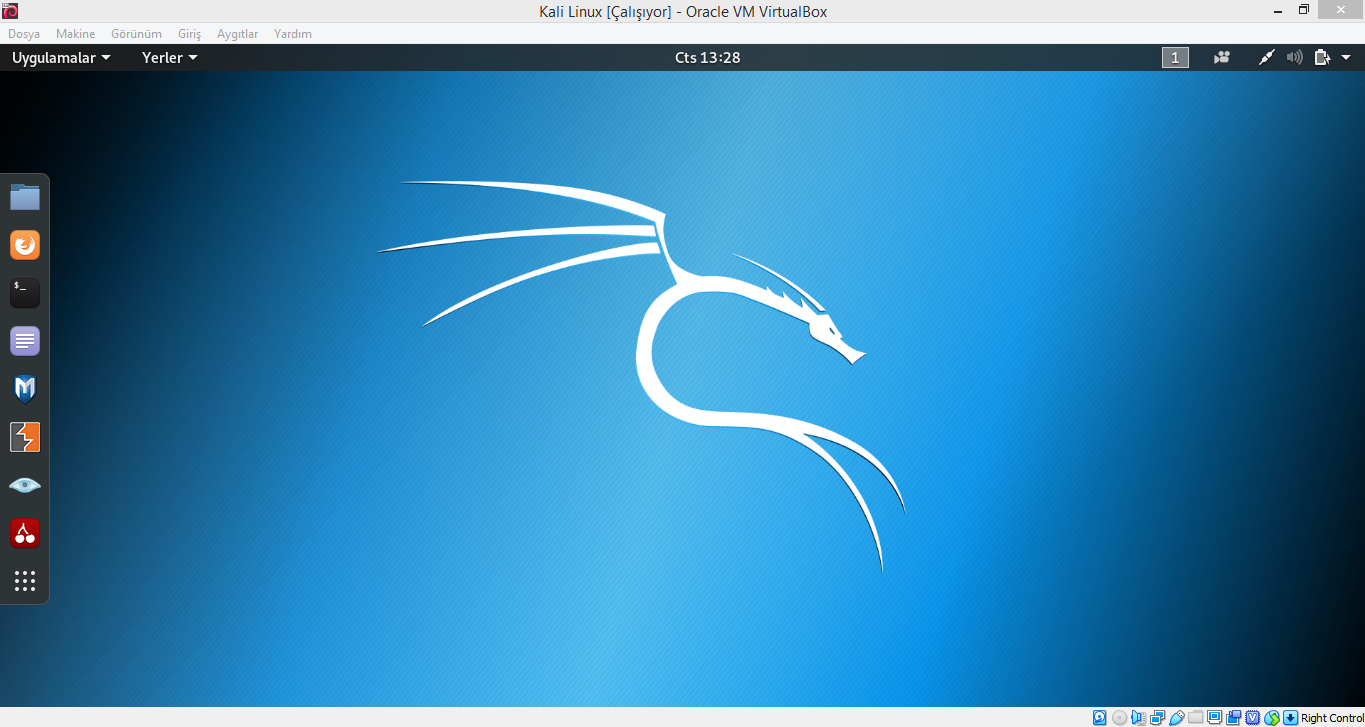
Task: Click the optical disc icon in VirtualBox status bar
Action: pos(1119,718)
